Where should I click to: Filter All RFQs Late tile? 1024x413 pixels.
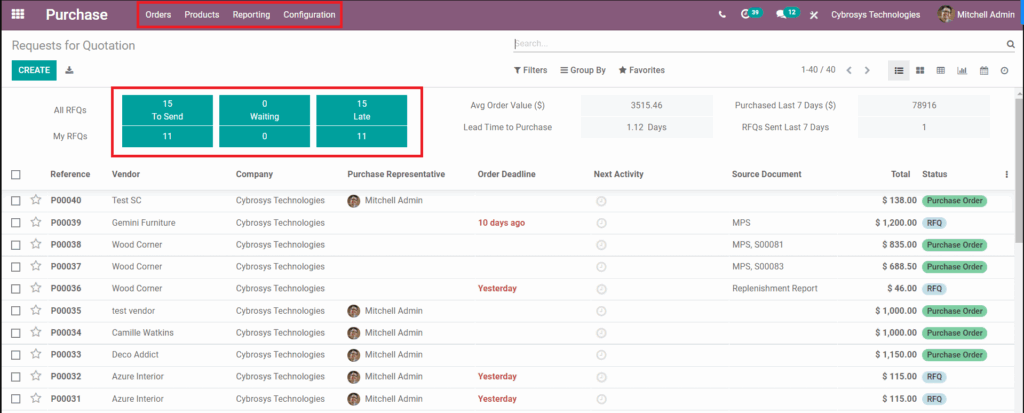point(362,110)
